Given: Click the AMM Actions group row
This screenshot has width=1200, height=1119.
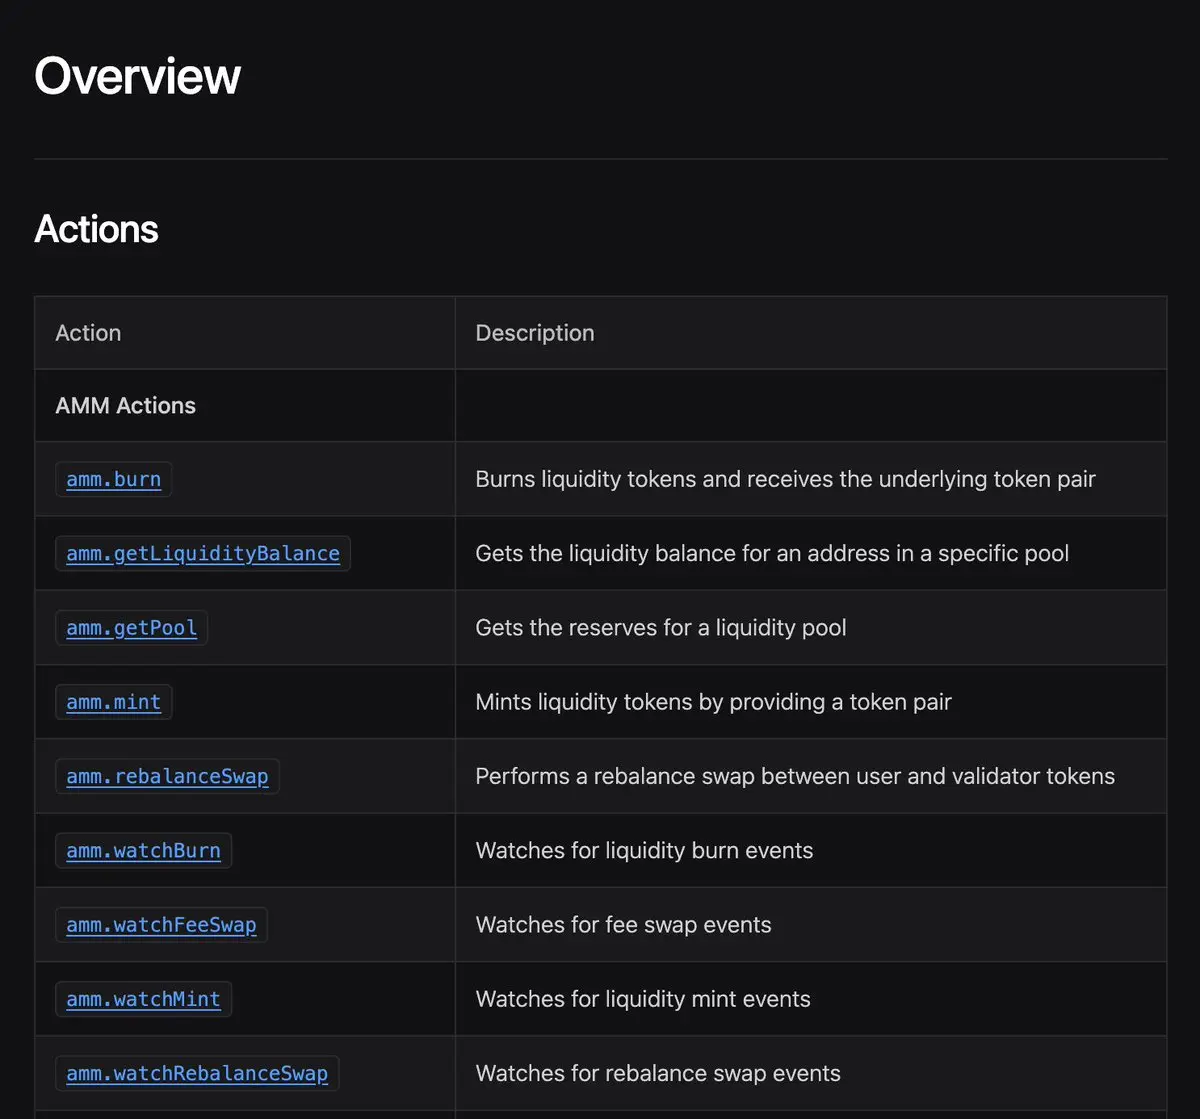Looking at the screenshot, I should click(600, 406).
